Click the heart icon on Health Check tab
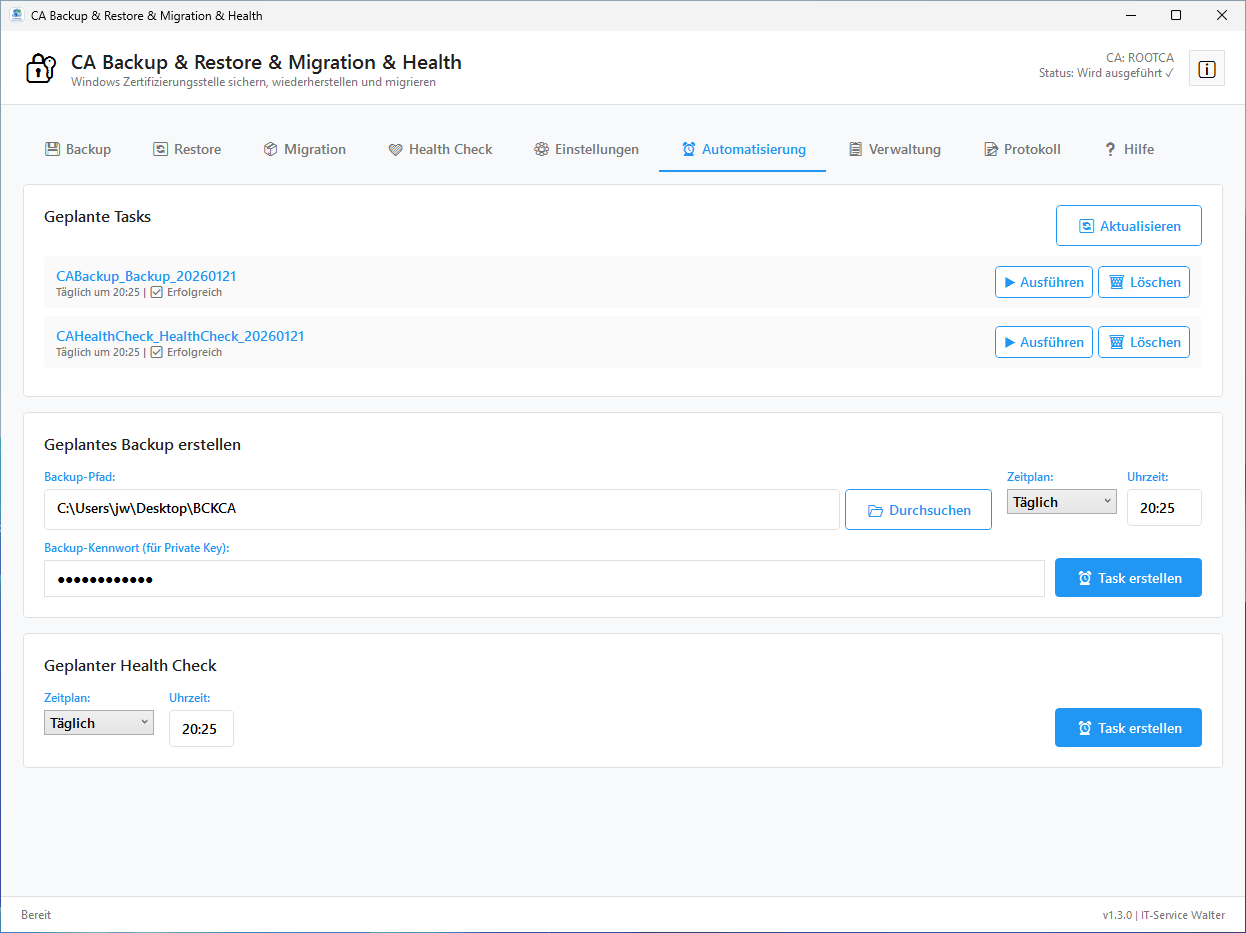Viewport: 1246px width, 933px height. click(396, 149)
